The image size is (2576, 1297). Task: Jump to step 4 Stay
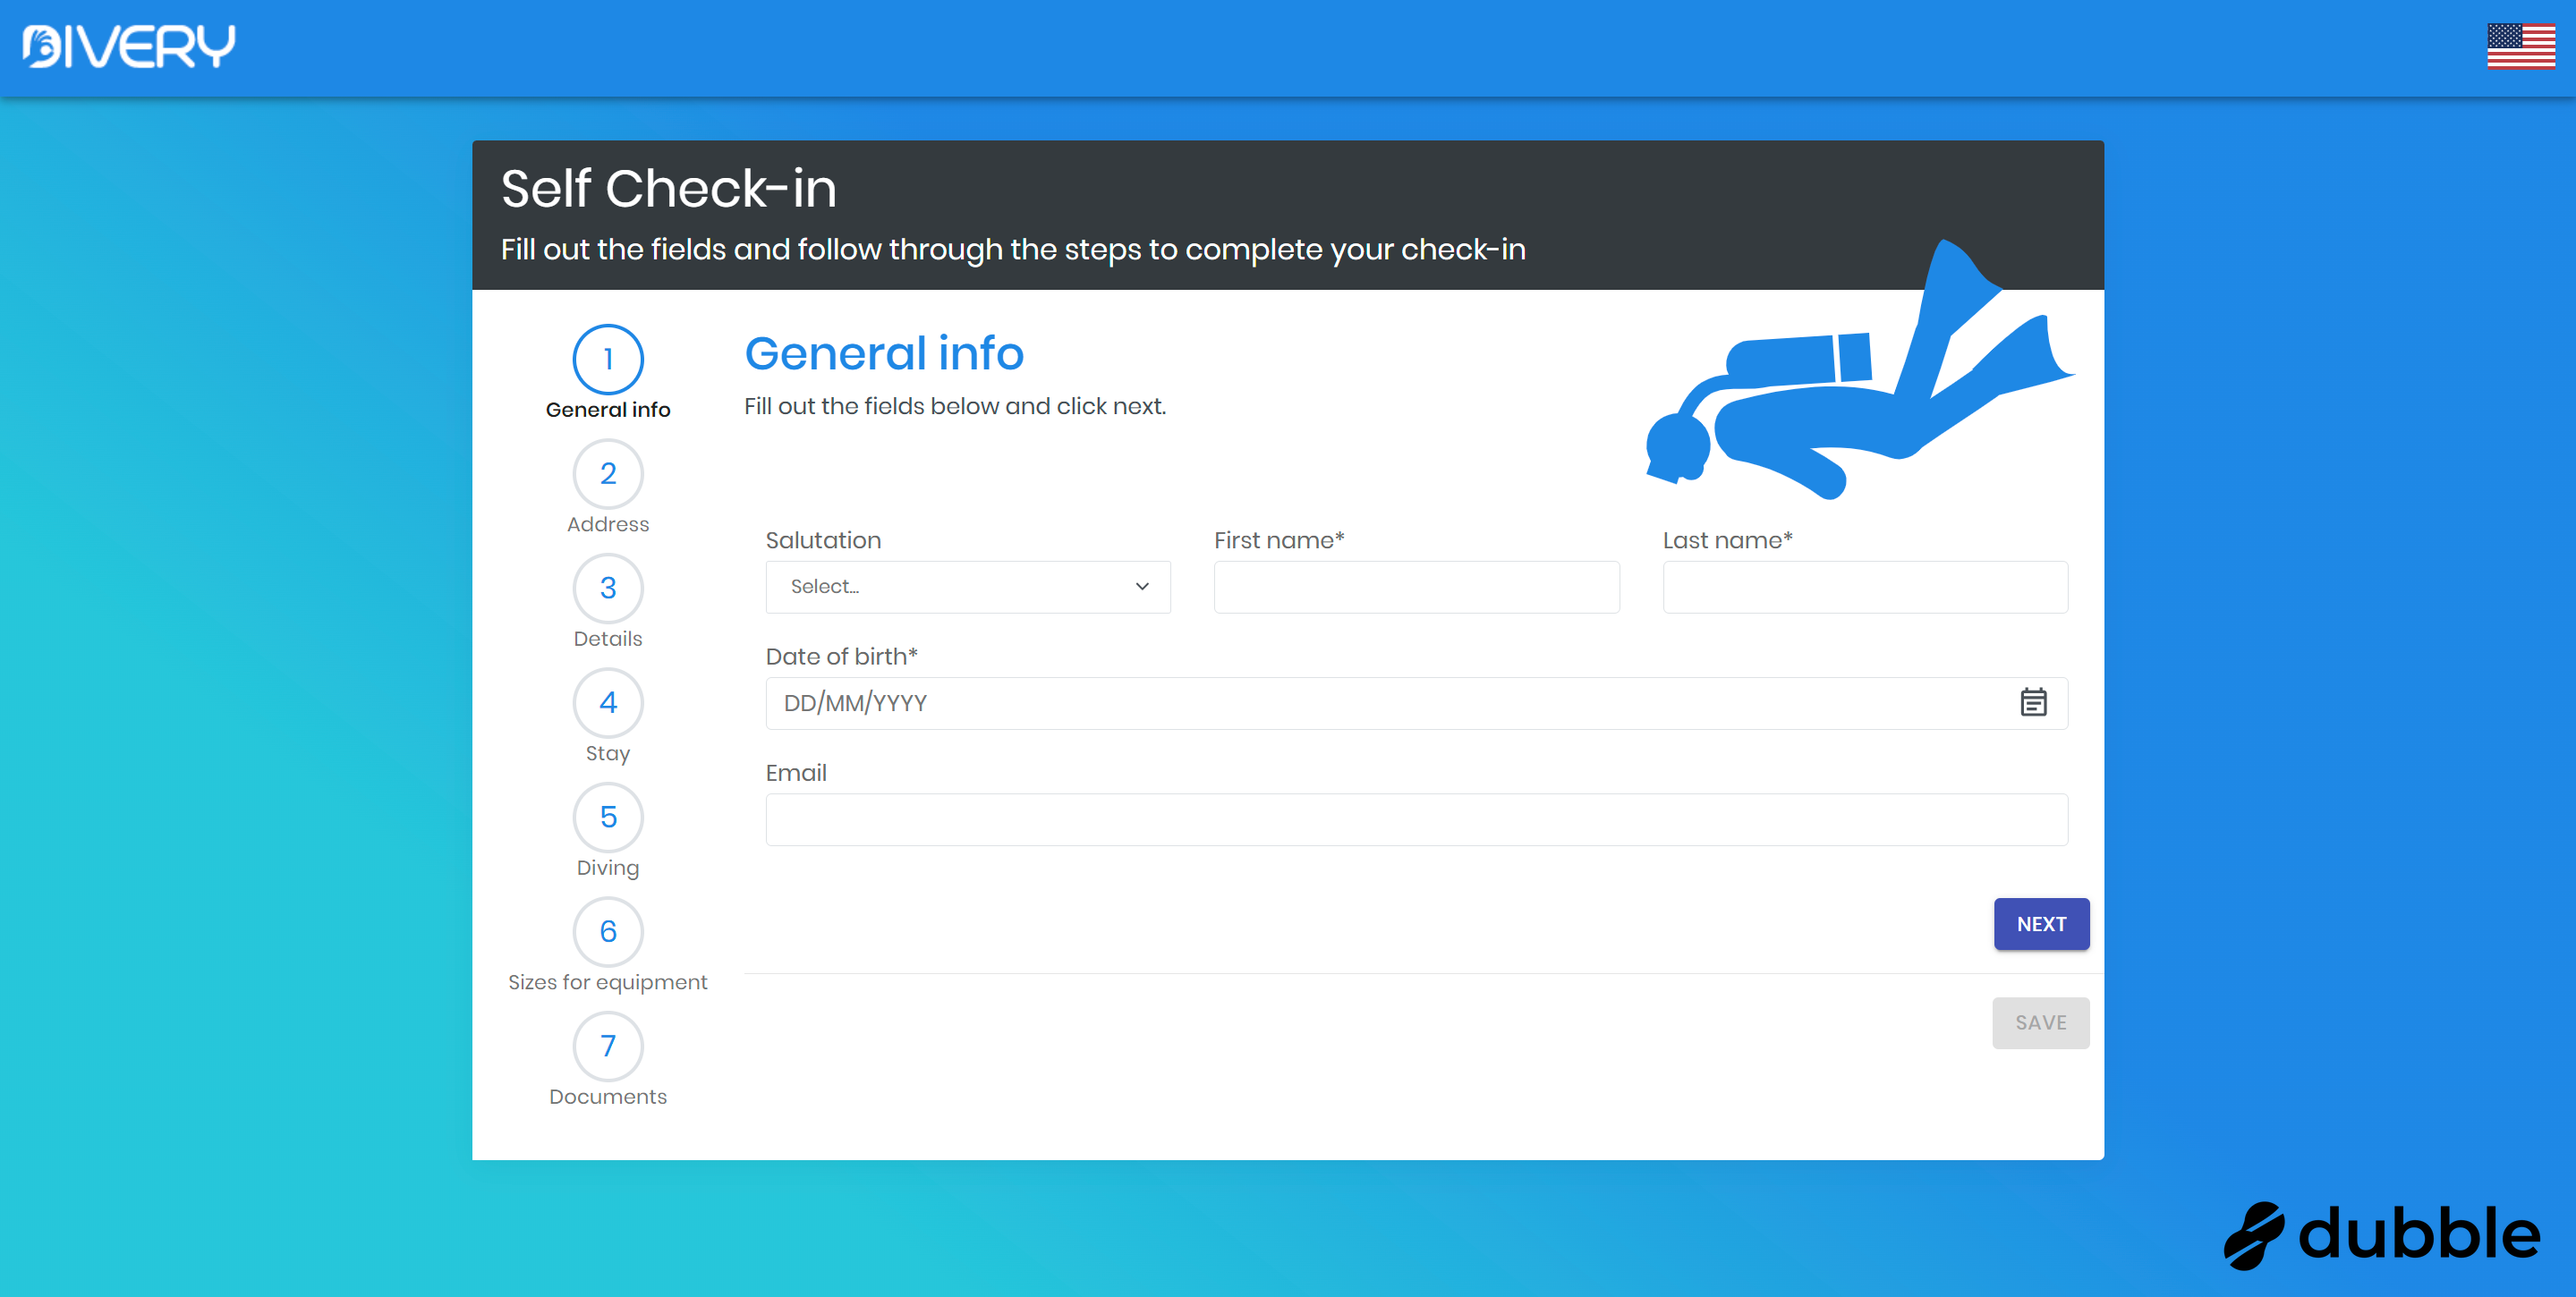pos(607,703)
